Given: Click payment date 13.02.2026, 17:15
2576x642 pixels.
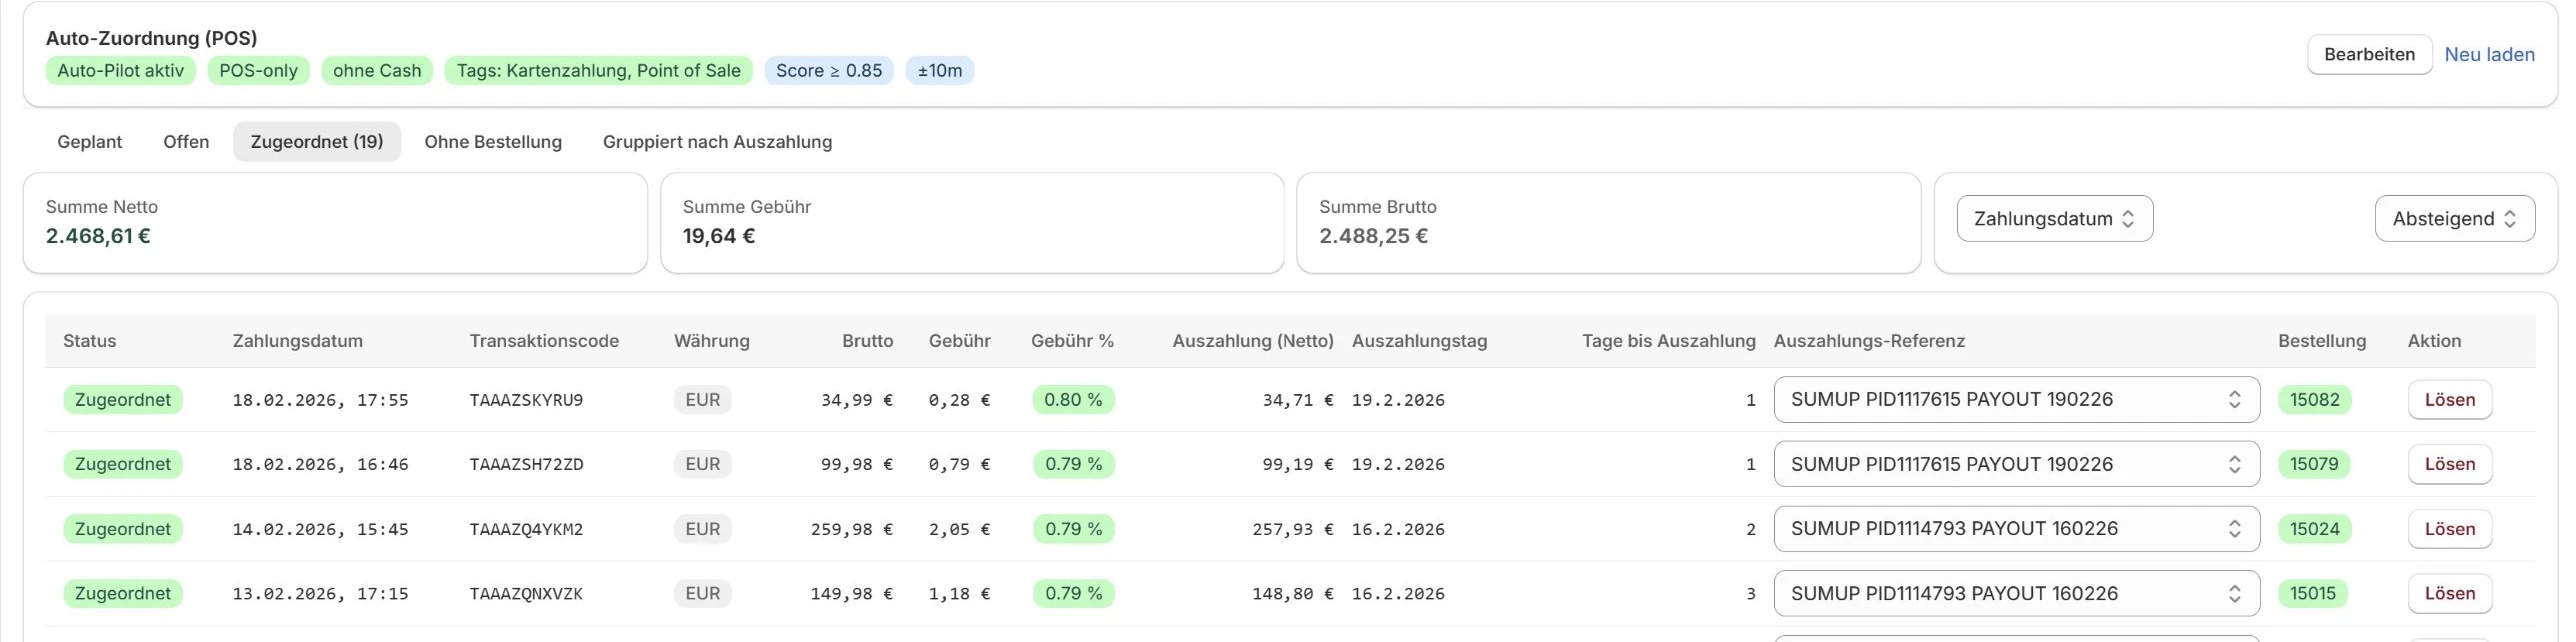Looking at the screenshot, I should (x=321, y=593).
